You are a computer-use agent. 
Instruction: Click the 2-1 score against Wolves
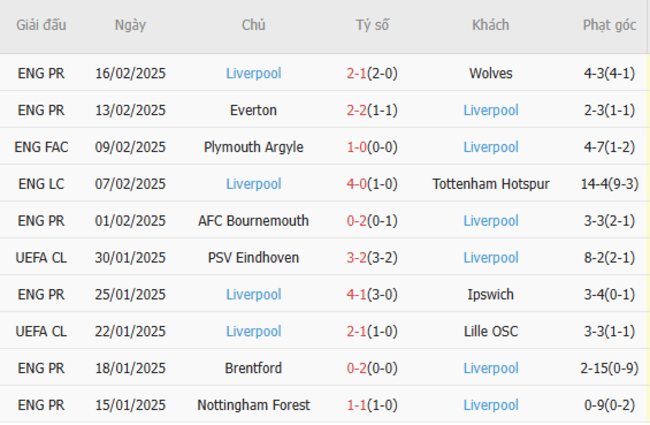click(x=357, y=73)
